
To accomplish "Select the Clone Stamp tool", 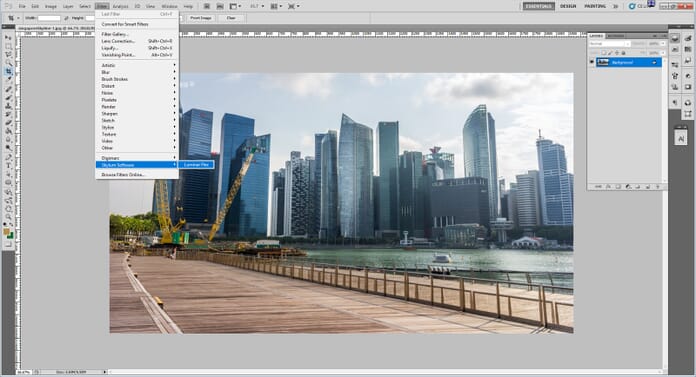I will 8,106.
